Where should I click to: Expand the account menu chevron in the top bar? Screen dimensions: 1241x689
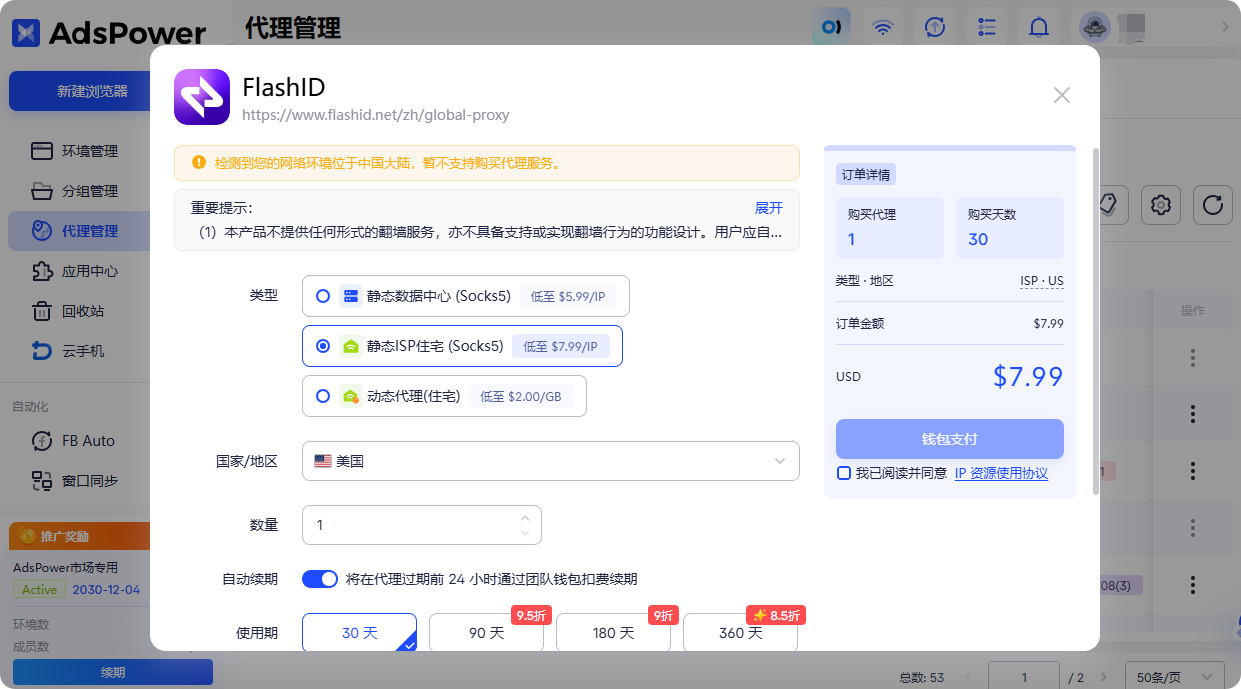click(1226, 27)
